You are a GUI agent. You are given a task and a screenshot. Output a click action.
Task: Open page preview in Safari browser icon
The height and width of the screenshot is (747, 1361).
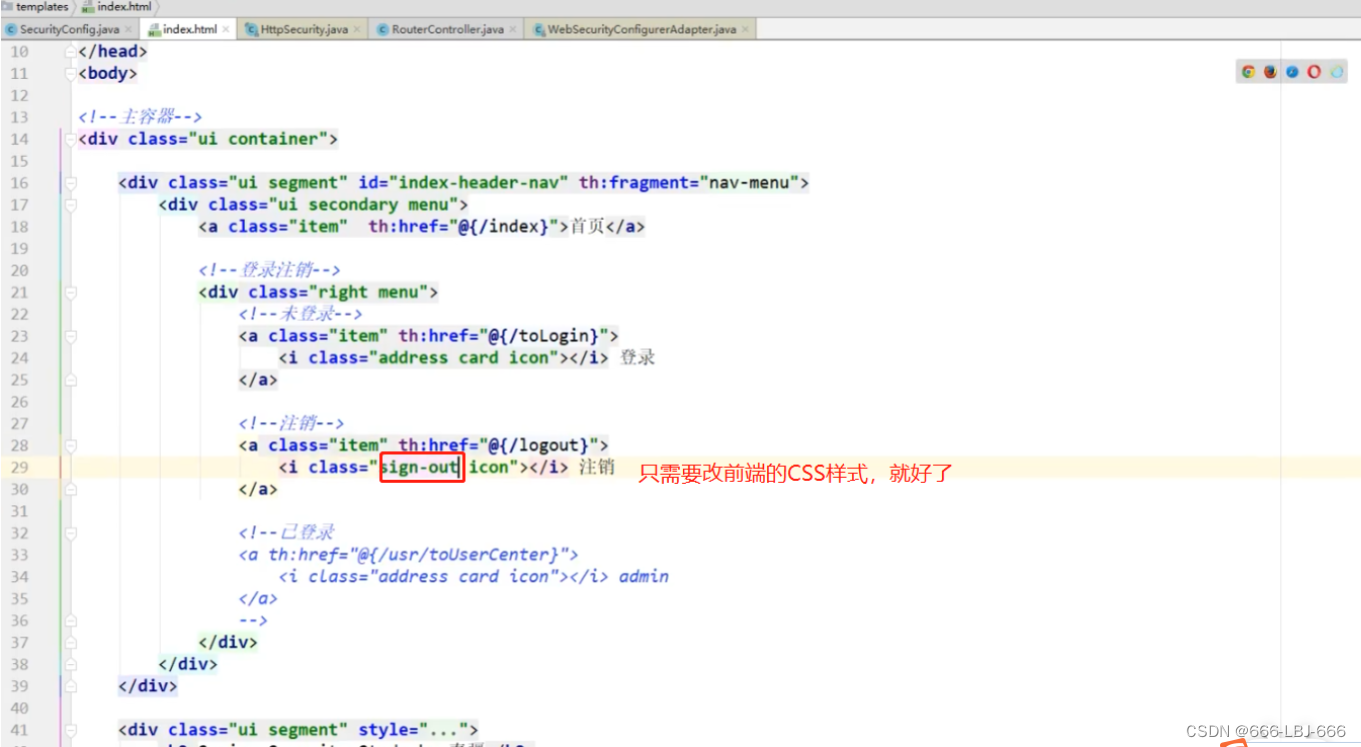pyautogui.click(x=1292, y=72)
